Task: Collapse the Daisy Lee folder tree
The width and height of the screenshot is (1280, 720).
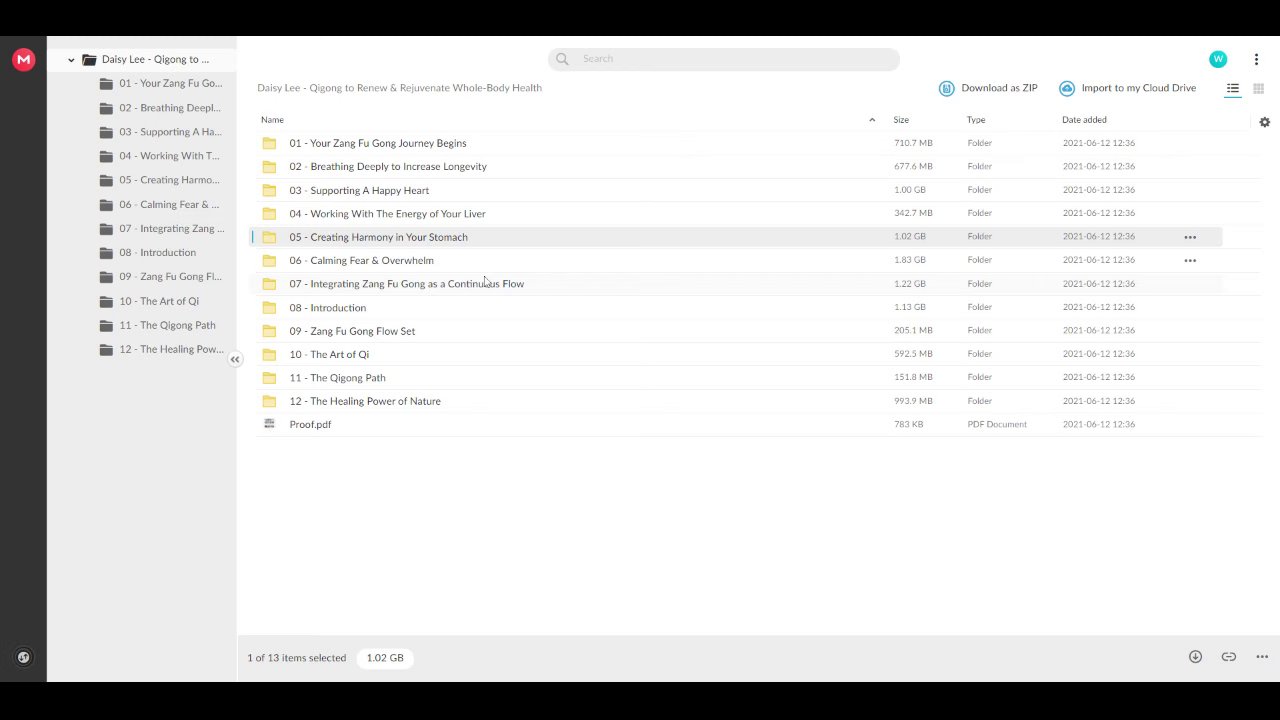Action: coord(71,60)
